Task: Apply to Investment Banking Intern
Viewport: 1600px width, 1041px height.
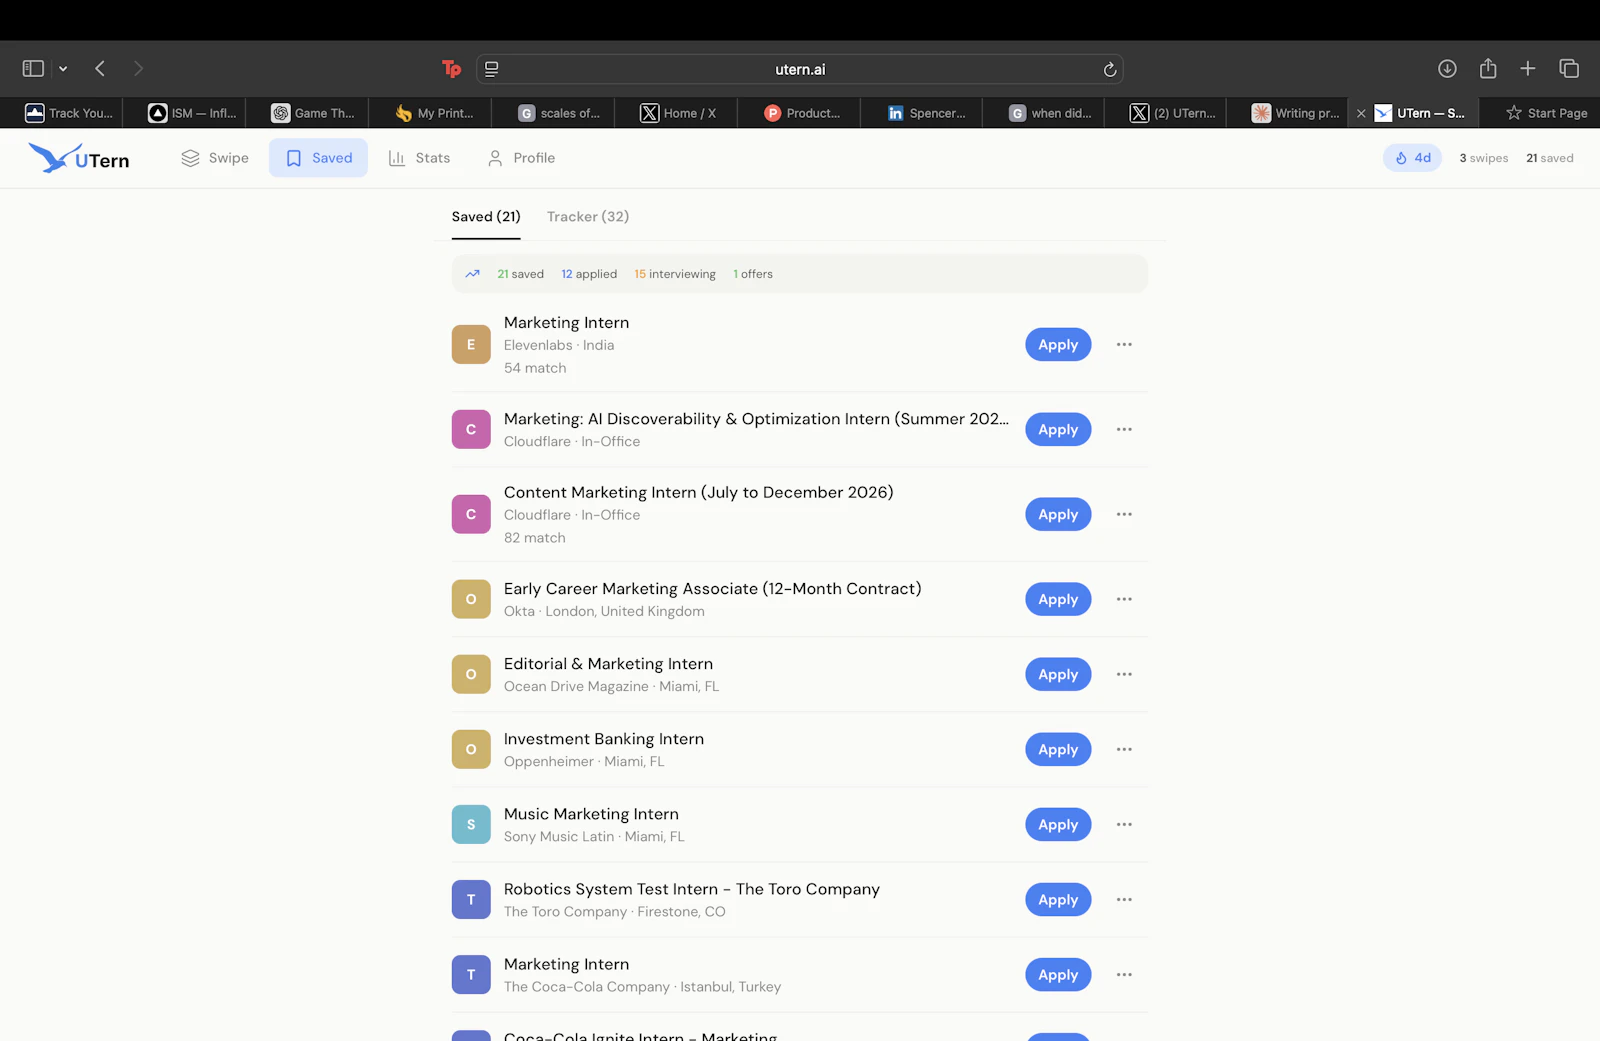Action: pyautogui.click(x=1058, y=750)
